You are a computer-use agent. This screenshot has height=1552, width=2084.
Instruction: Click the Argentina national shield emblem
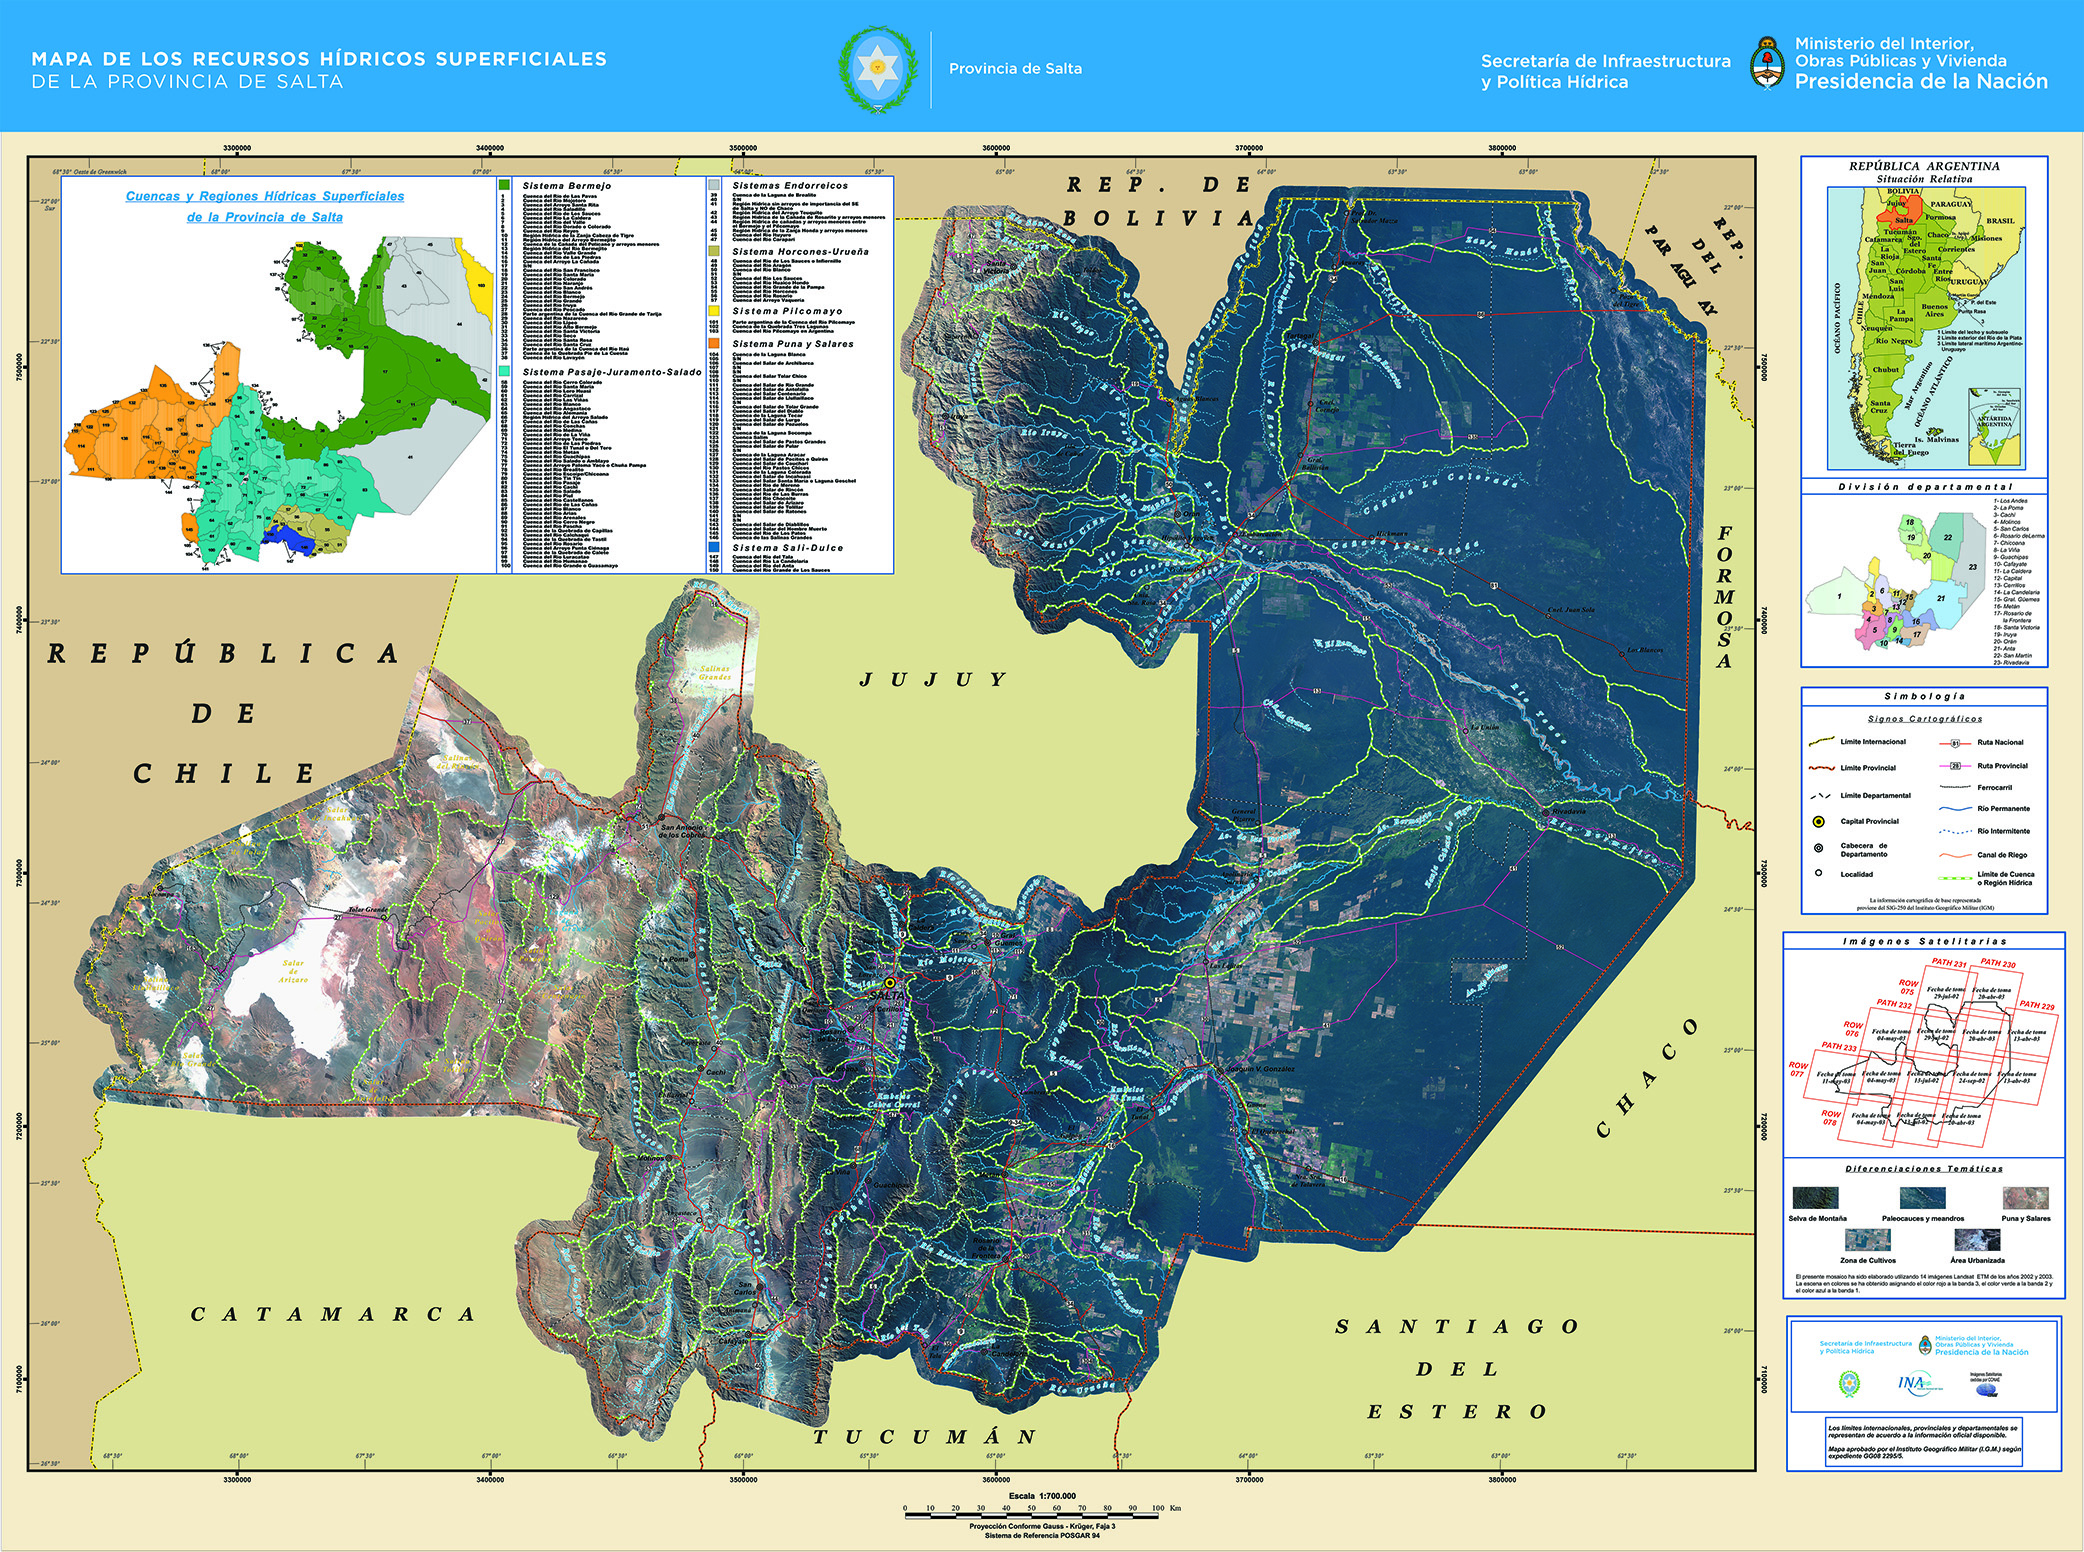1768,63
